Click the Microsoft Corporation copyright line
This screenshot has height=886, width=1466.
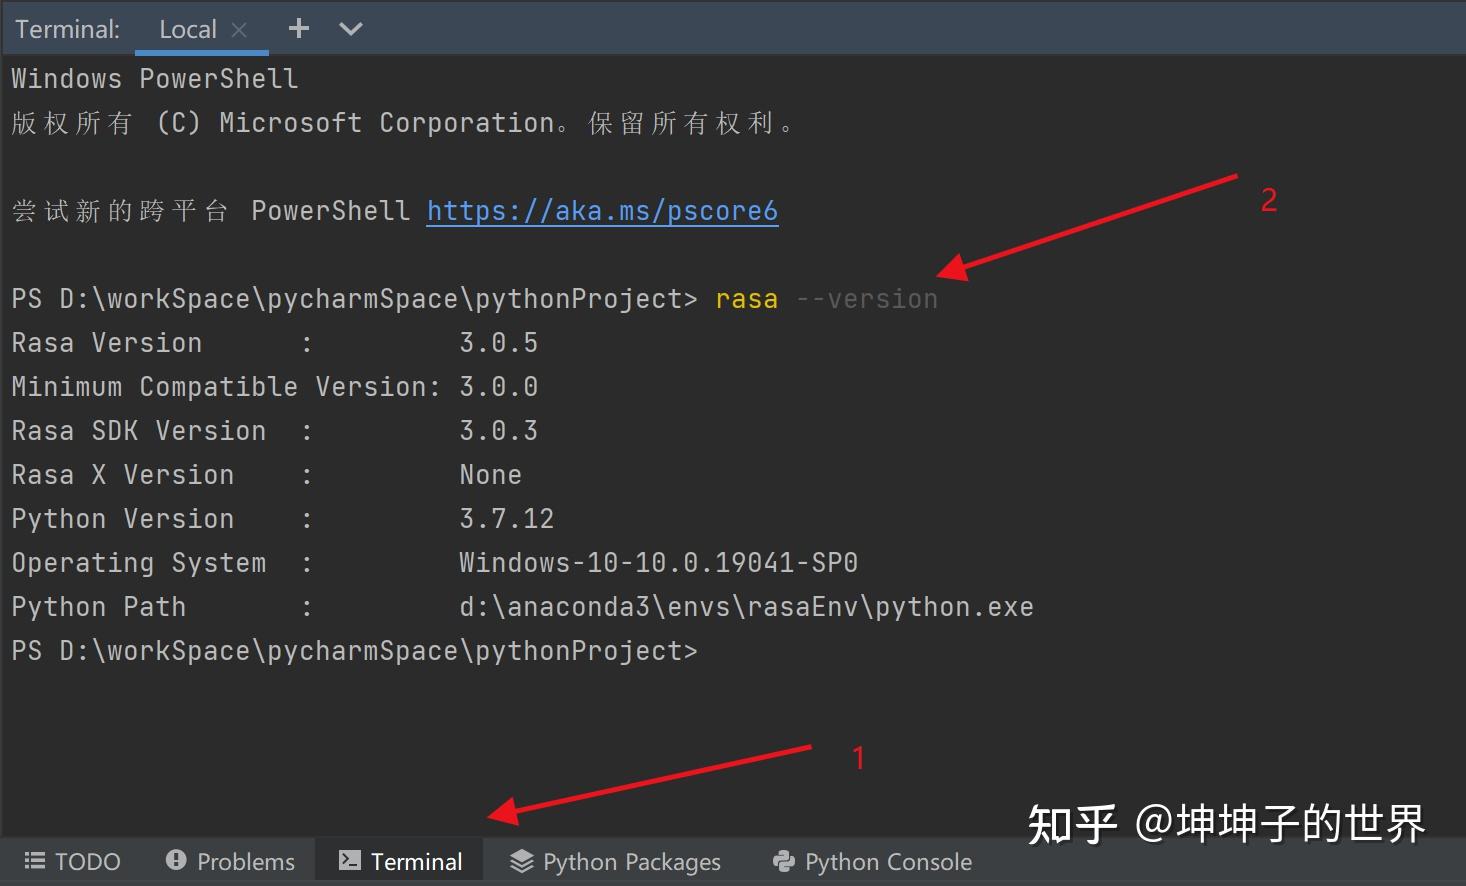pyautogui.click(x=402, y=123)
